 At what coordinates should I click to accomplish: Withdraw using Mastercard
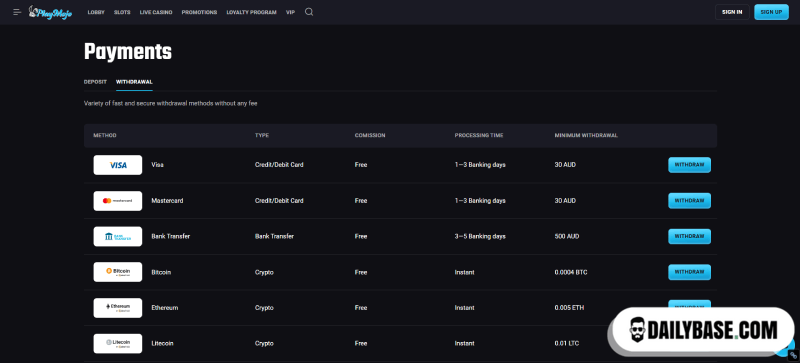[x=689, y=201]
